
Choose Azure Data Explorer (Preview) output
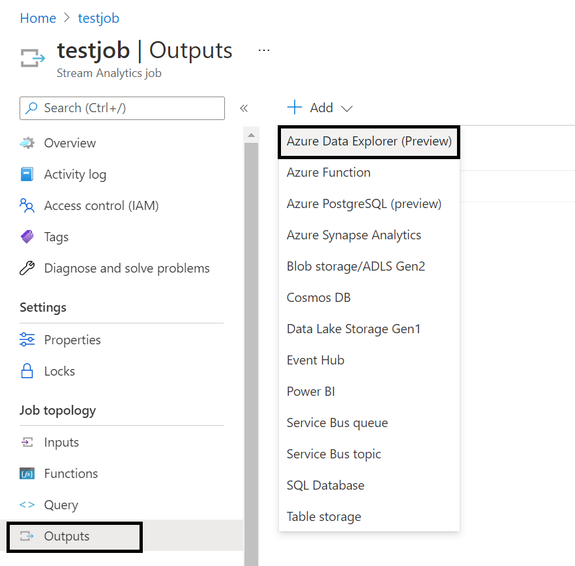click(x=369, y=142)
